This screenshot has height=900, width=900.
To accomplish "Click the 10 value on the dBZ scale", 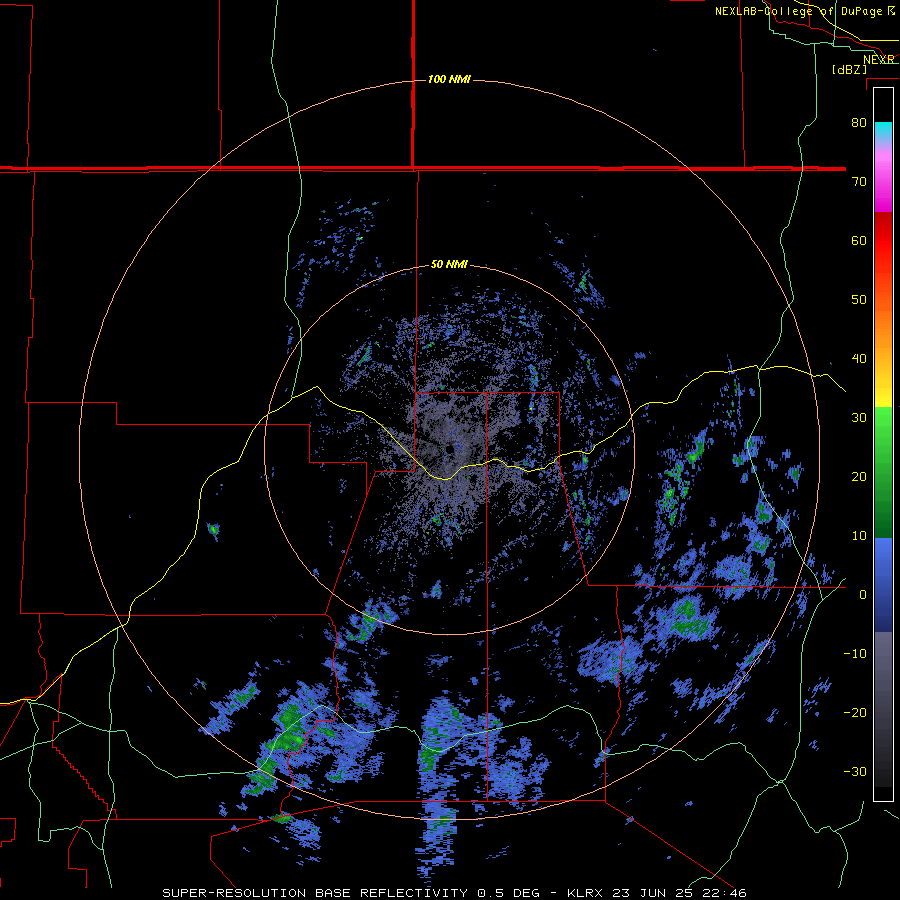I will click(x=859, y=536).
